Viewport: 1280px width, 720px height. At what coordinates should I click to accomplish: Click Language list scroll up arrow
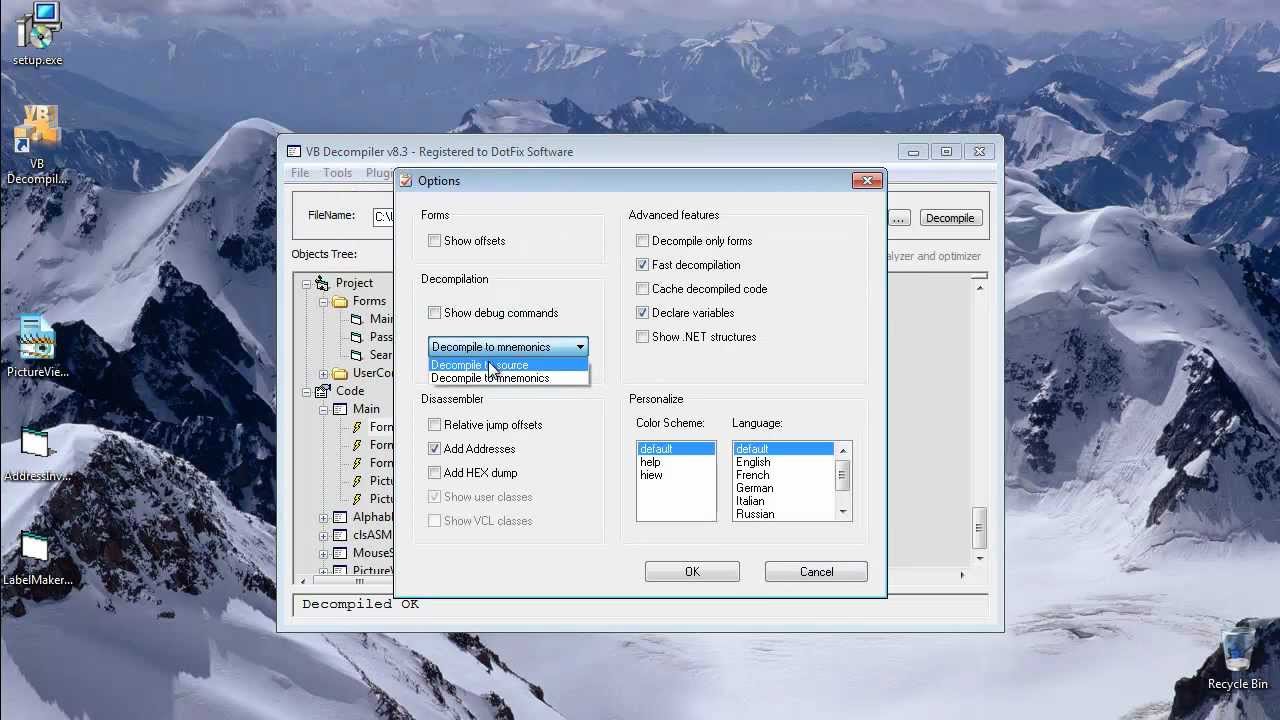pyautogui.click(x=843, y=450)
